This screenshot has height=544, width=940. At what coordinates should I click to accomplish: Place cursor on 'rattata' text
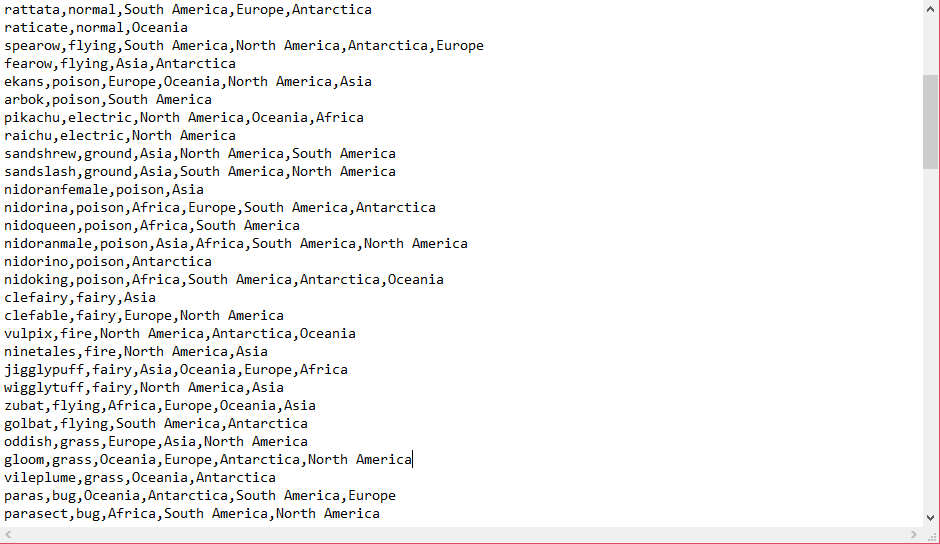[x=32, y=10]
